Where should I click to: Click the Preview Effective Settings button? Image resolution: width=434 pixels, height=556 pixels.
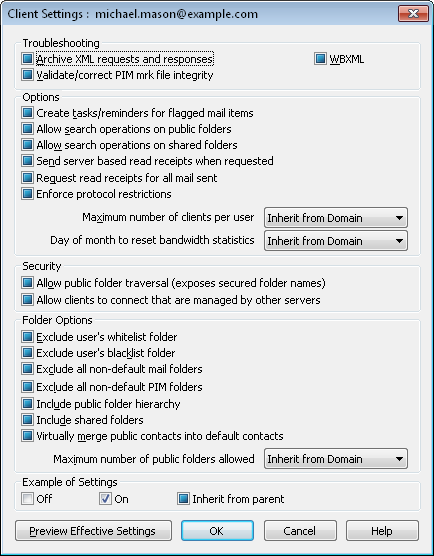click(x=93, y=531)
